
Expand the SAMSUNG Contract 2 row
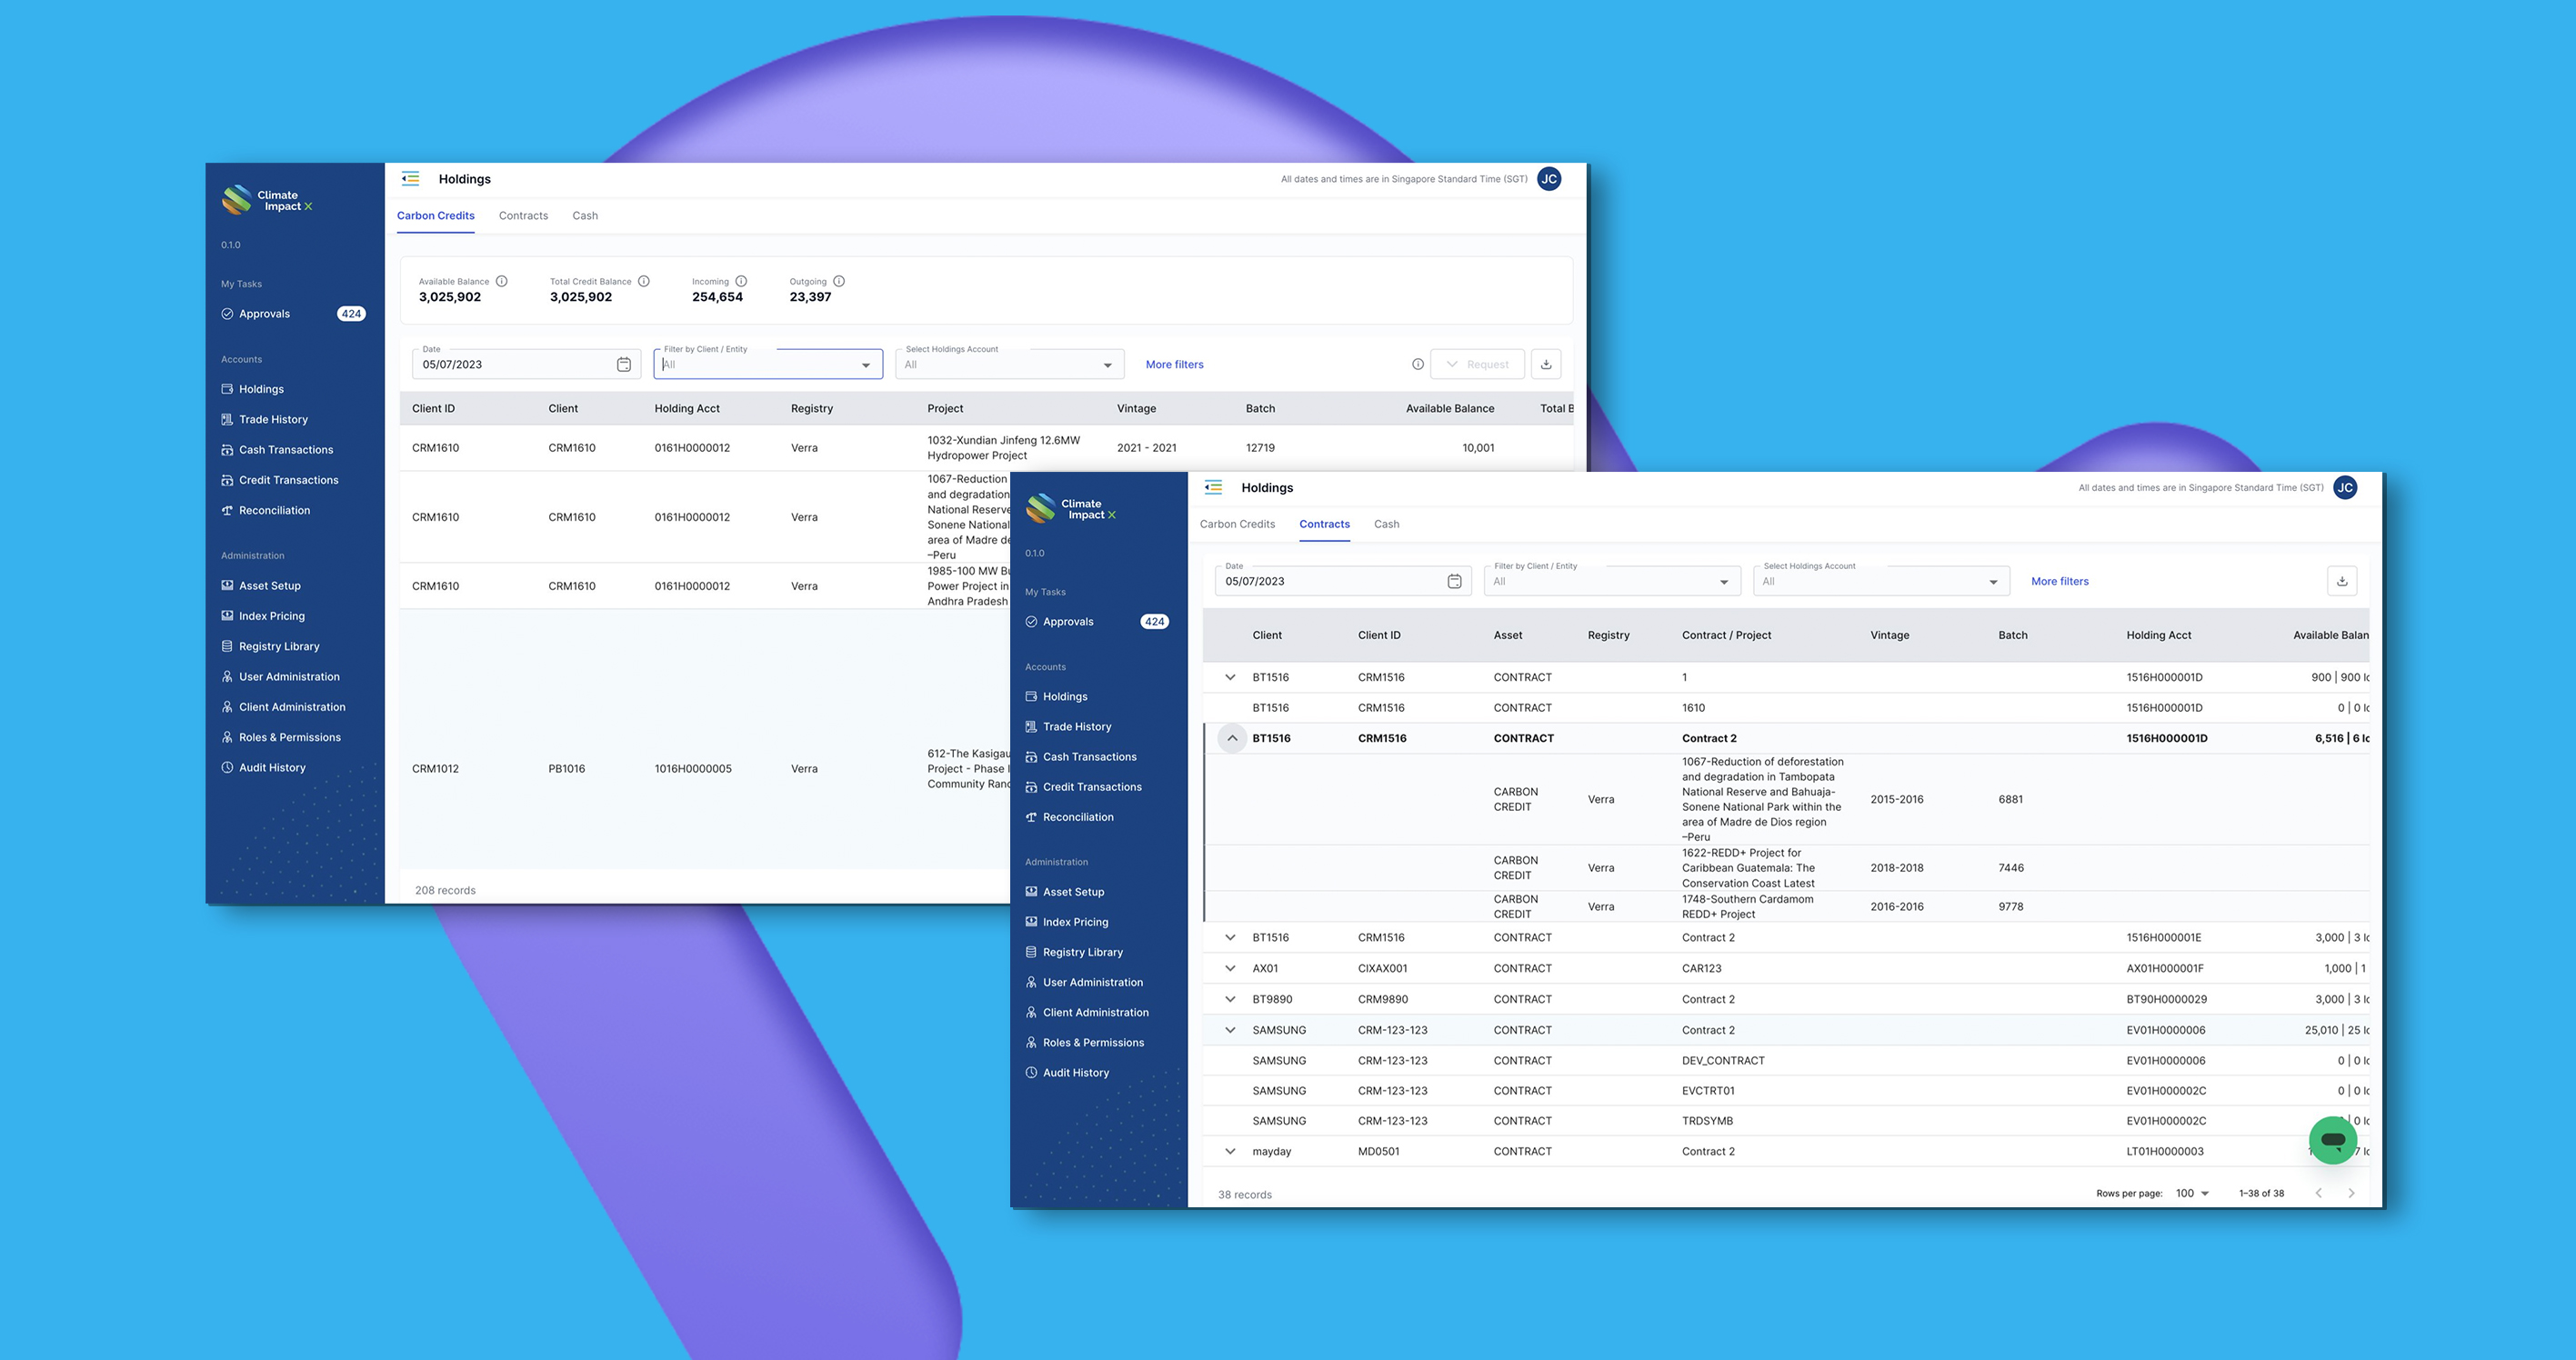(1230, 1030)
